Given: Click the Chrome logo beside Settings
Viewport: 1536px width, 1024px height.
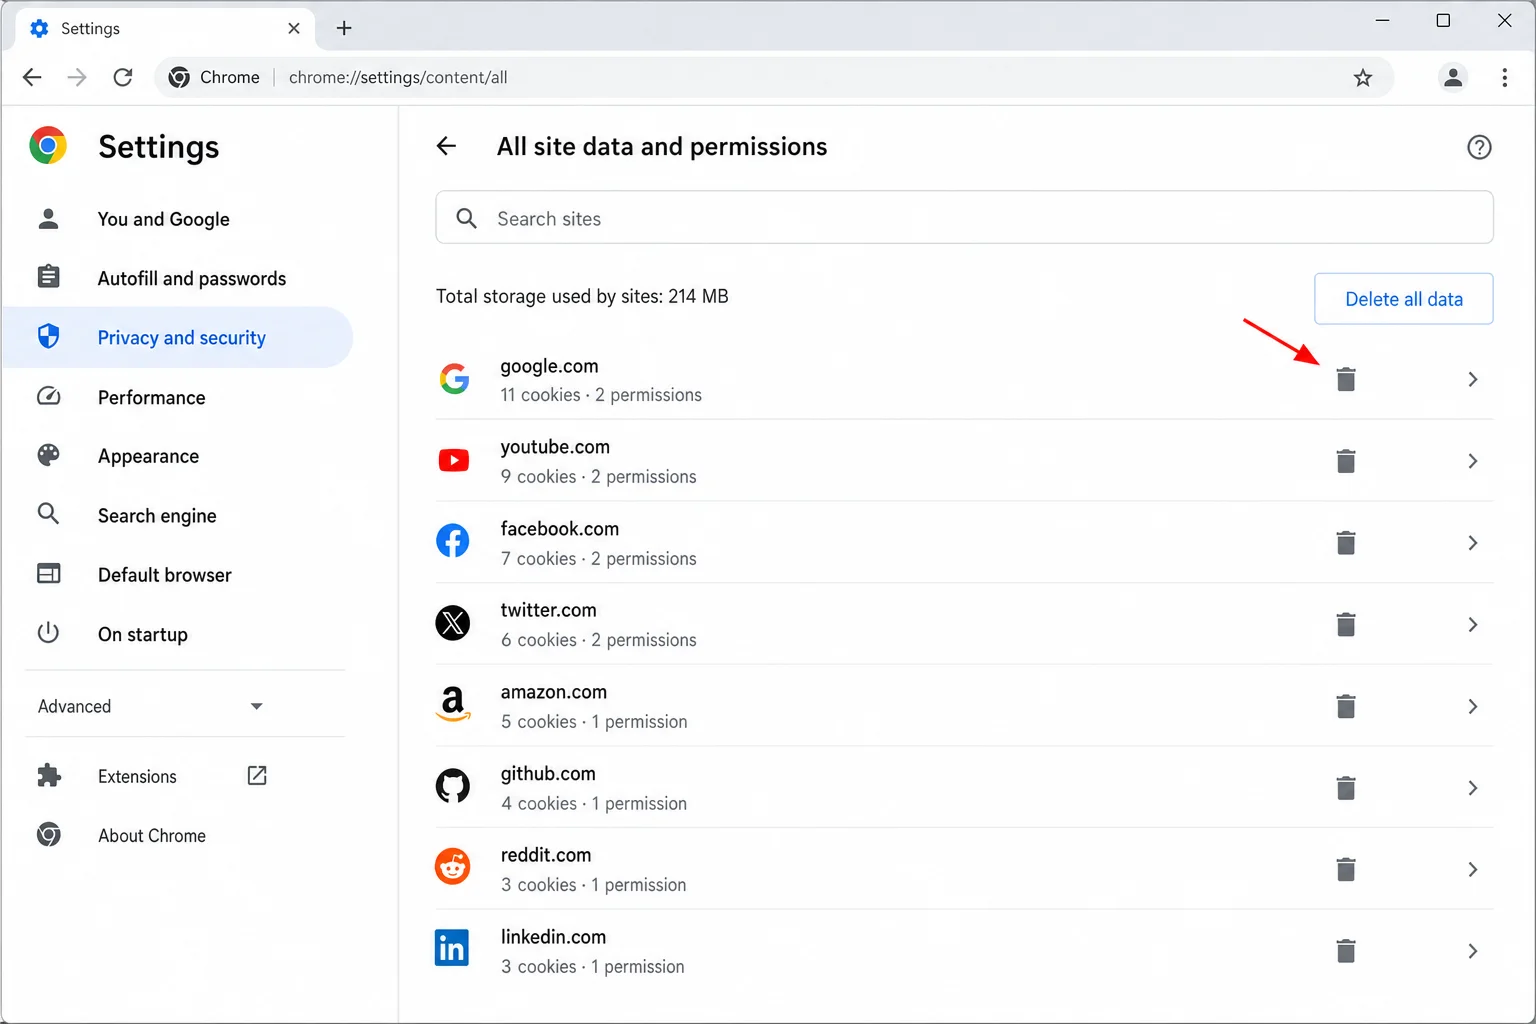Looking at the screenshot, I should pos(48,146).
